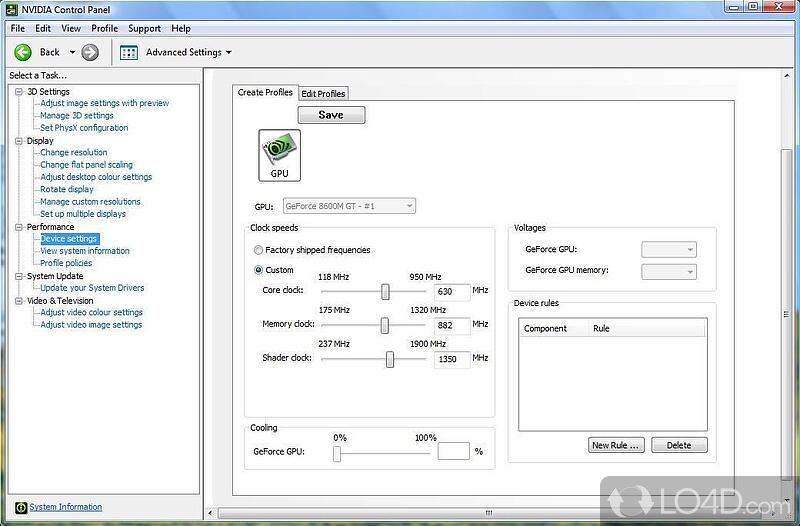This screenshot has height=526, width=800.
Task: Open Manage 3D settings in task tree
Action: click(77, 116)
